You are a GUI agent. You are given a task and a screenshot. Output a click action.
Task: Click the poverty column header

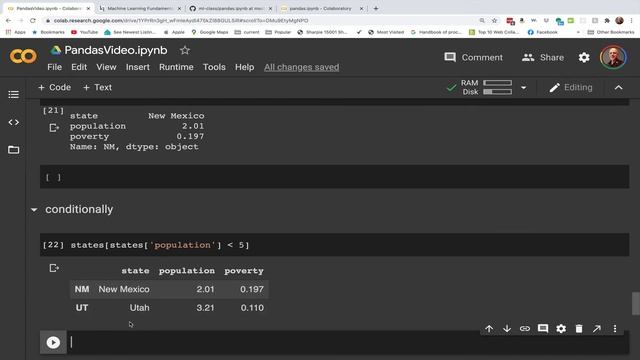(x=244, y=271)
